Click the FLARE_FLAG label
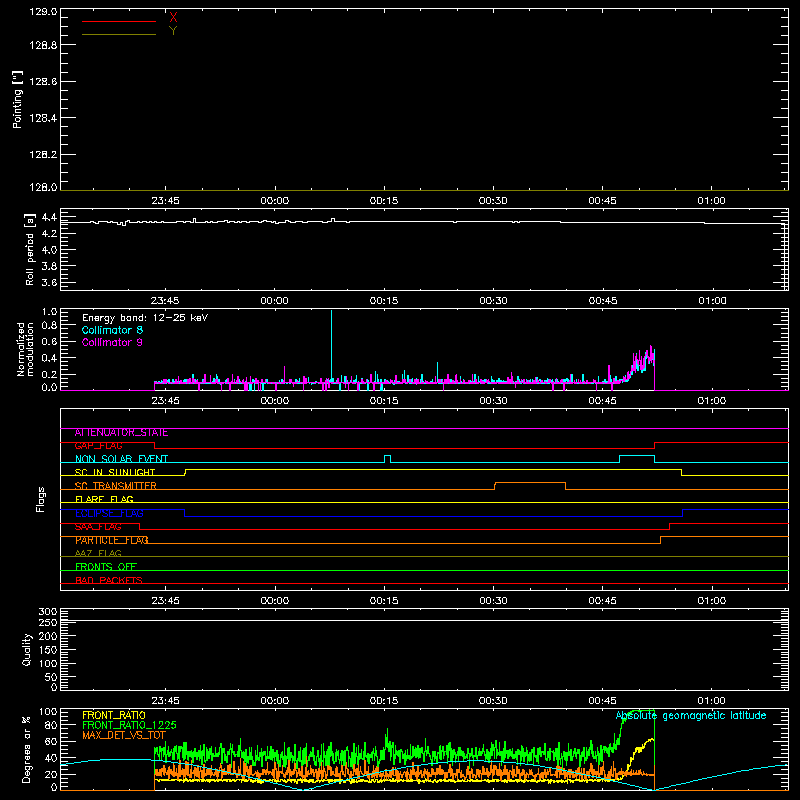Image resolution: width=800 pixels, height=800 pixels. (x=104, y=499)
